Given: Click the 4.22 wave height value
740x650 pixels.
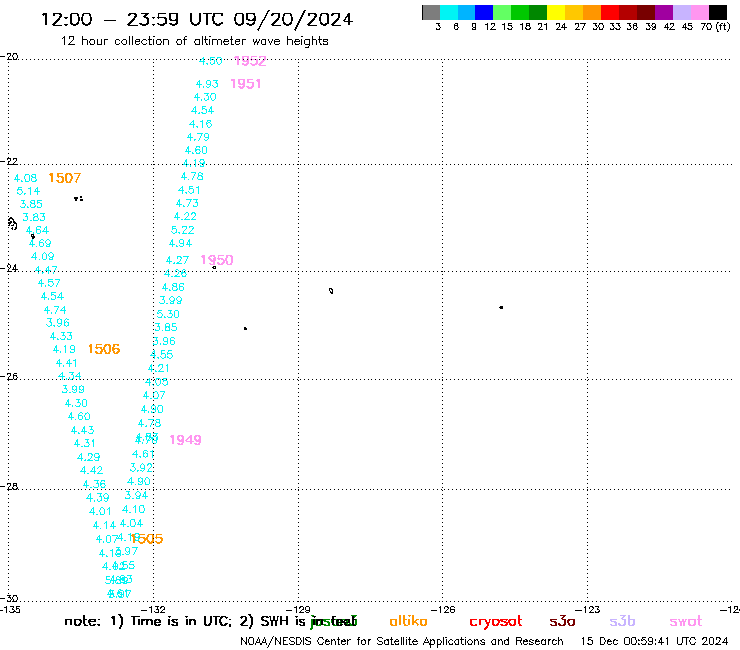Looking at the screenshot, I should pyautogui.click(x=185, y=216).
